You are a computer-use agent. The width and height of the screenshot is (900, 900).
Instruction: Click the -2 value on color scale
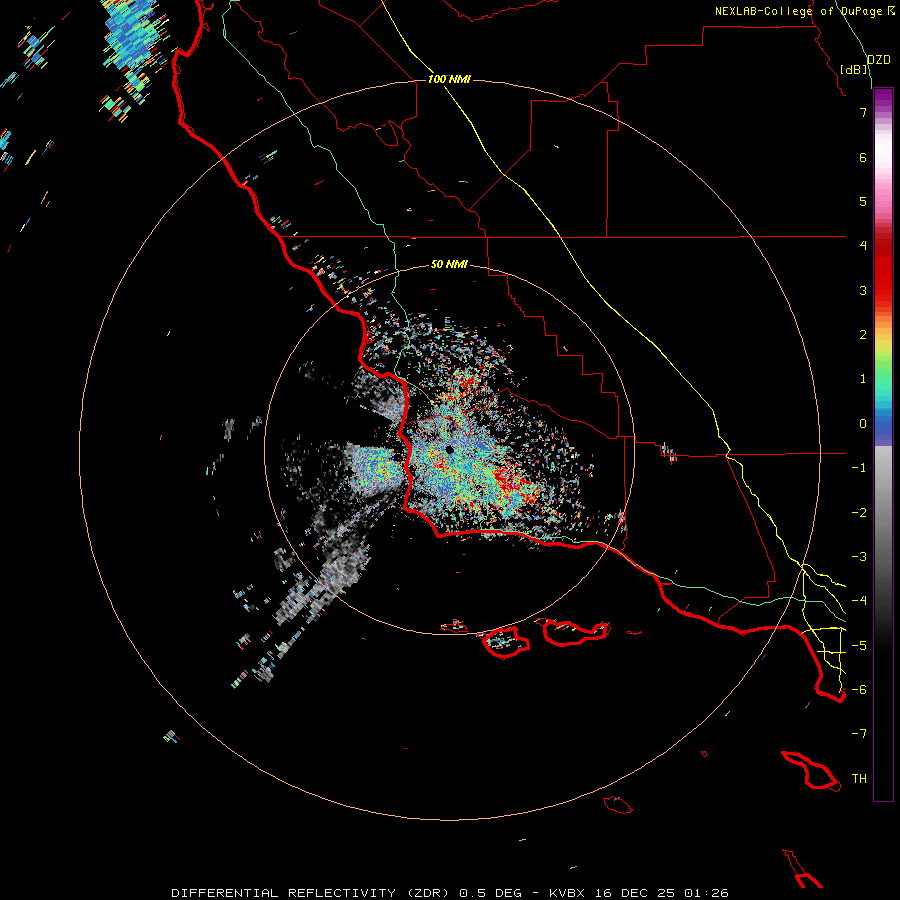point(859,513)
